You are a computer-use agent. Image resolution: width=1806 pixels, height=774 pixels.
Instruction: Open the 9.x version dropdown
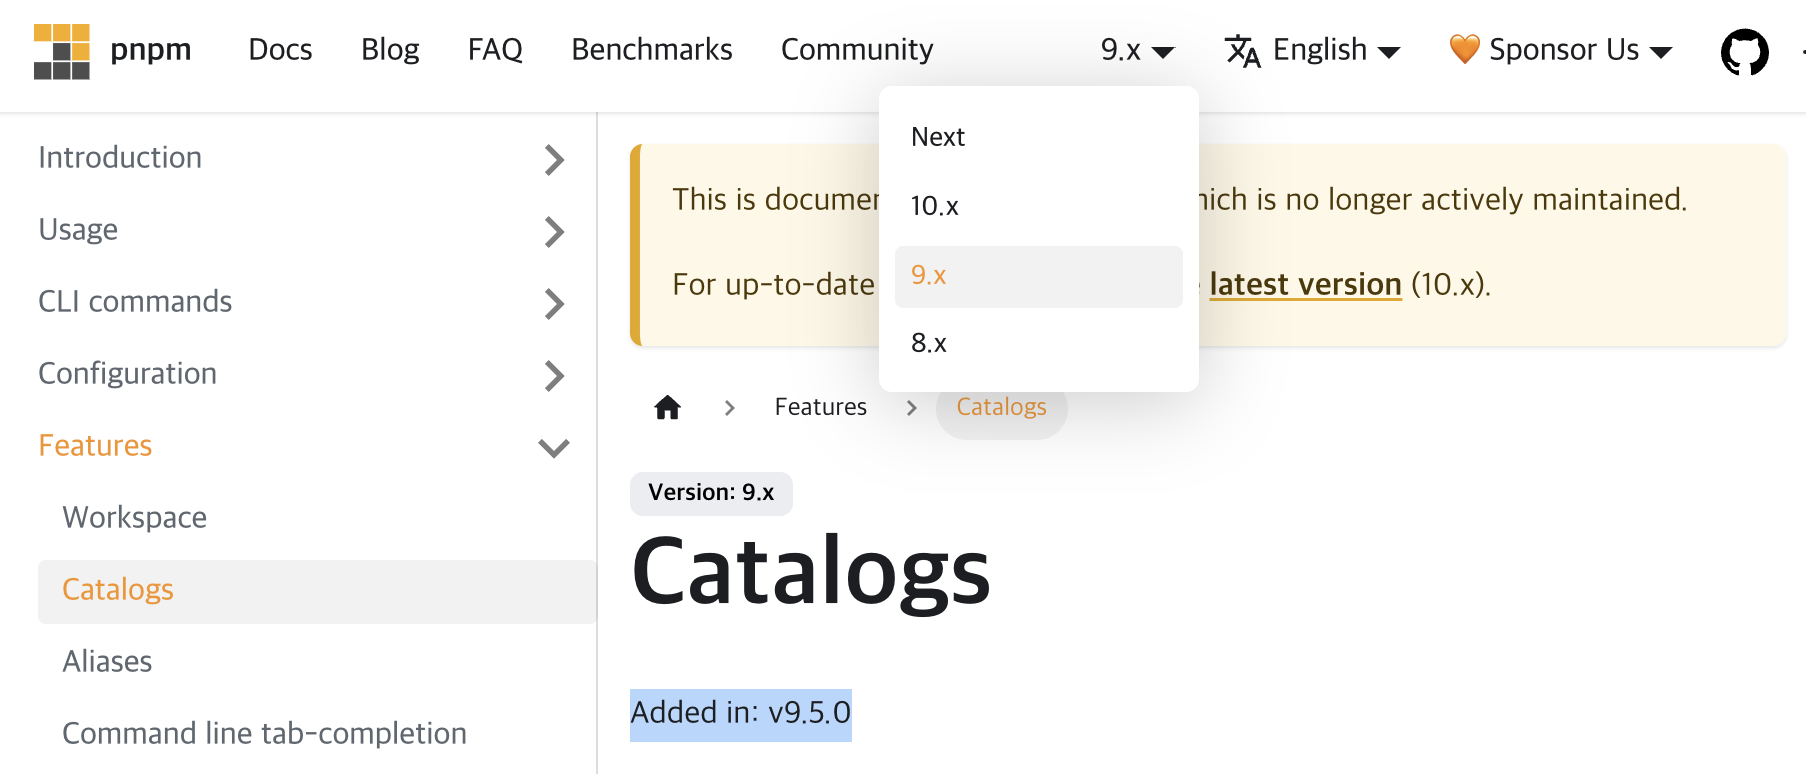point(1137,50)
